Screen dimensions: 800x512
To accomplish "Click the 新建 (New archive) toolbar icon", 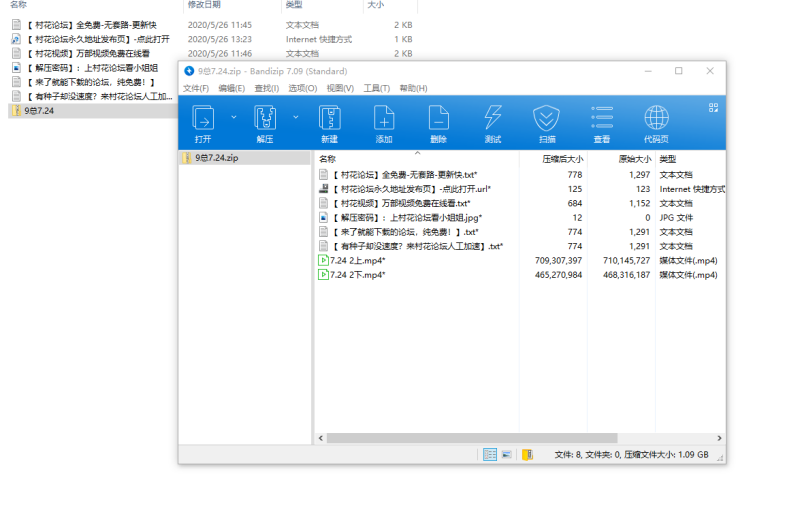I will click(x=329, y=122).
